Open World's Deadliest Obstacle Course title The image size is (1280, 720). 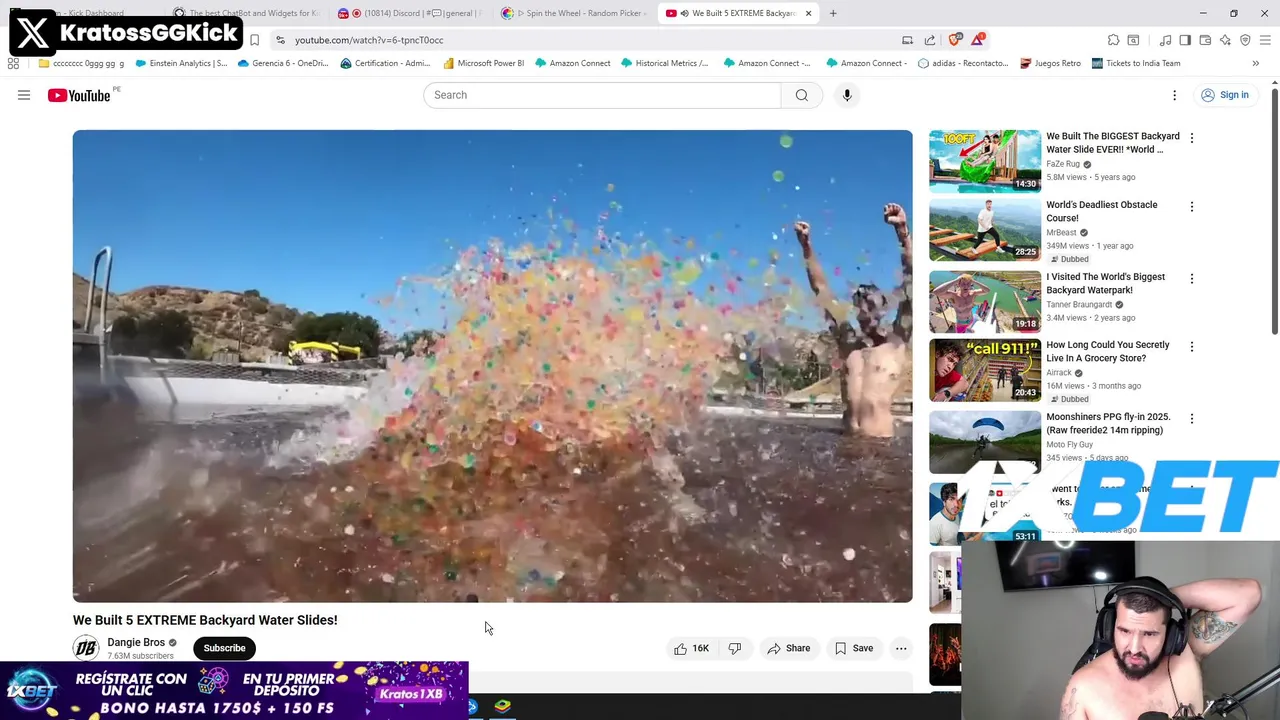tap(1101, 211)
